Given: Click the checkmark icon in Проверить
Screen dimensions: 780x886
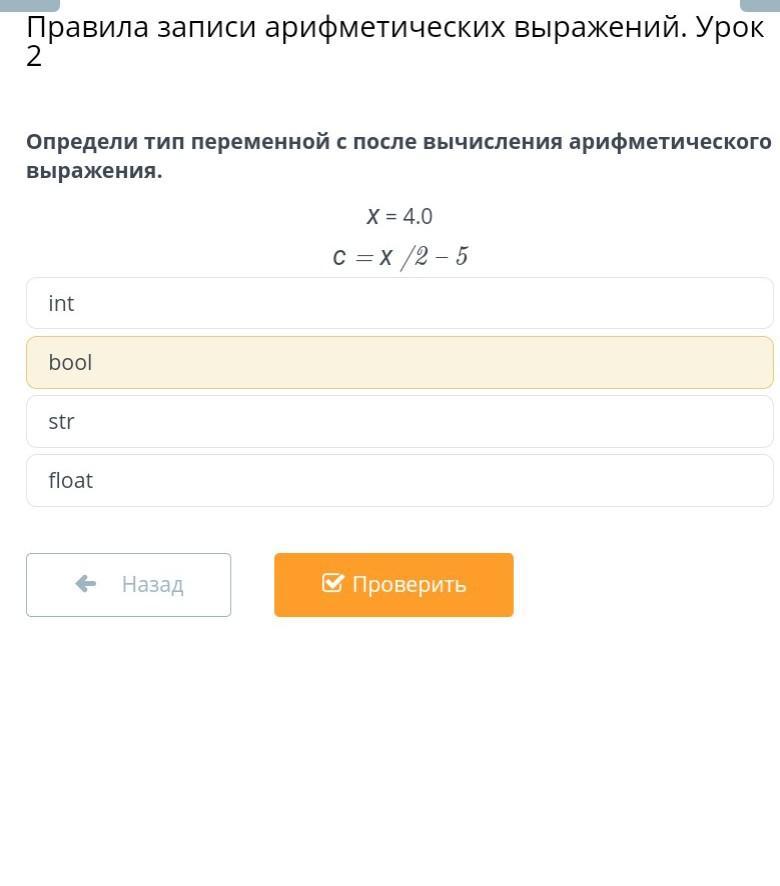Looking at the screenshot, I should pos(333,583).
